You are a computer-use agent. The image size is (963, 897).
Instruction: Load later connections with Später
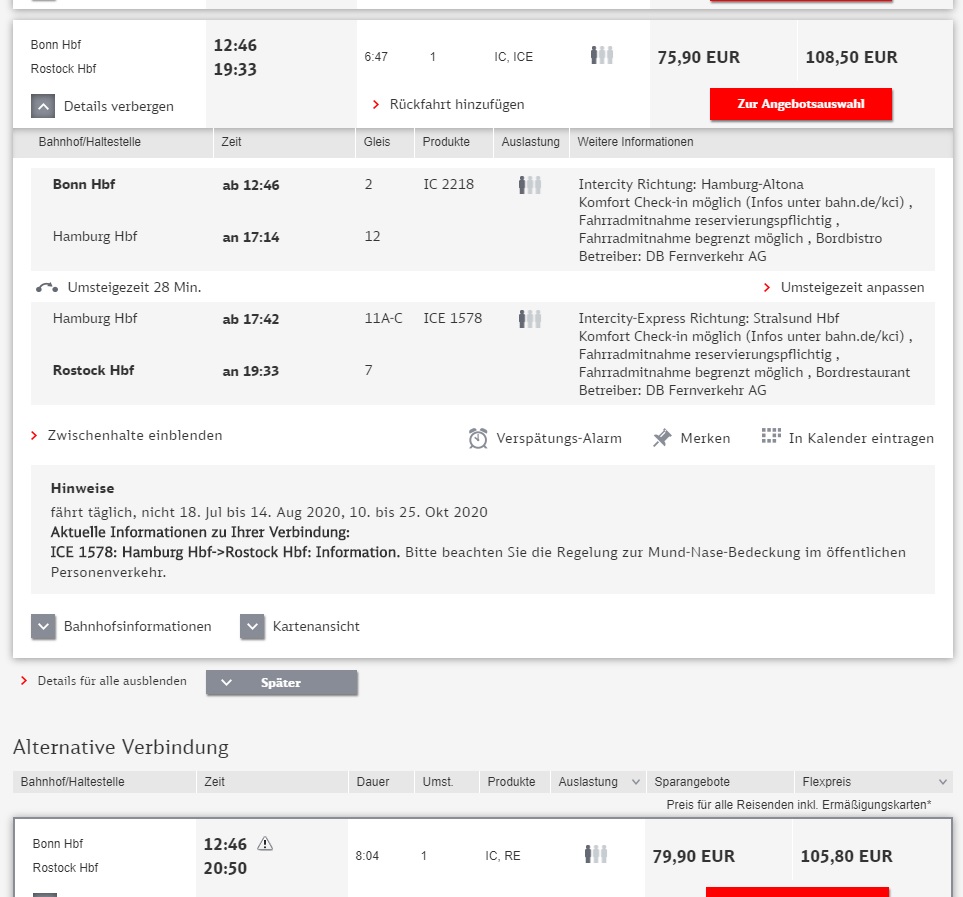coord(281,683)
